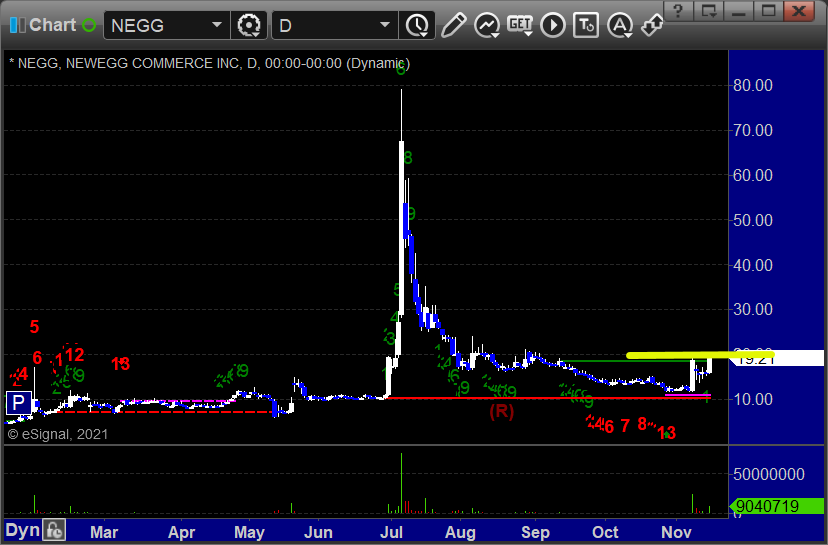Select the text annotation T tool

[x=586, y=25]
